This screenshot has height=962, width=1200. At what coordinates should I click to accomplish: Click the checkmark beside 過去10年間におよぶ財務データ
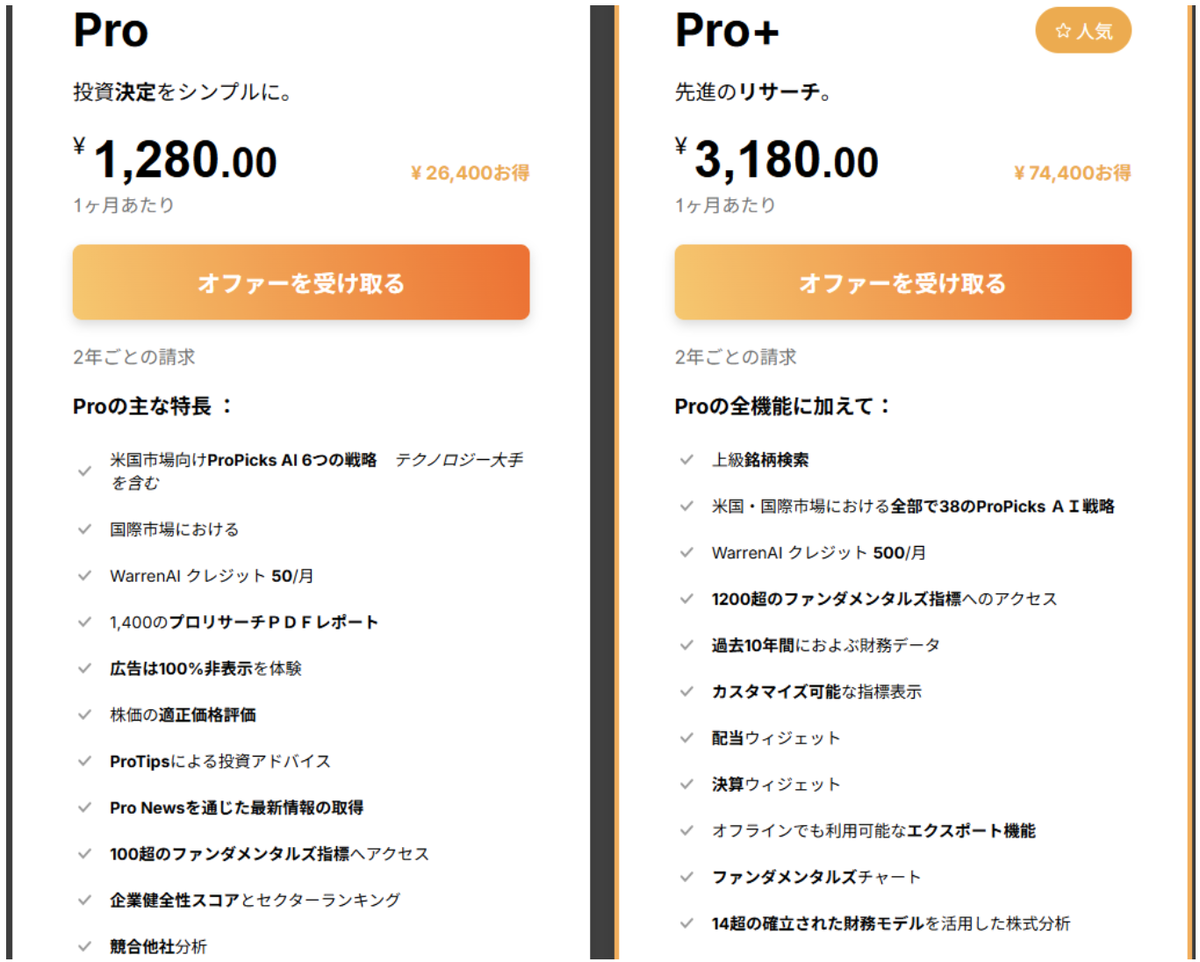(686, 645)
